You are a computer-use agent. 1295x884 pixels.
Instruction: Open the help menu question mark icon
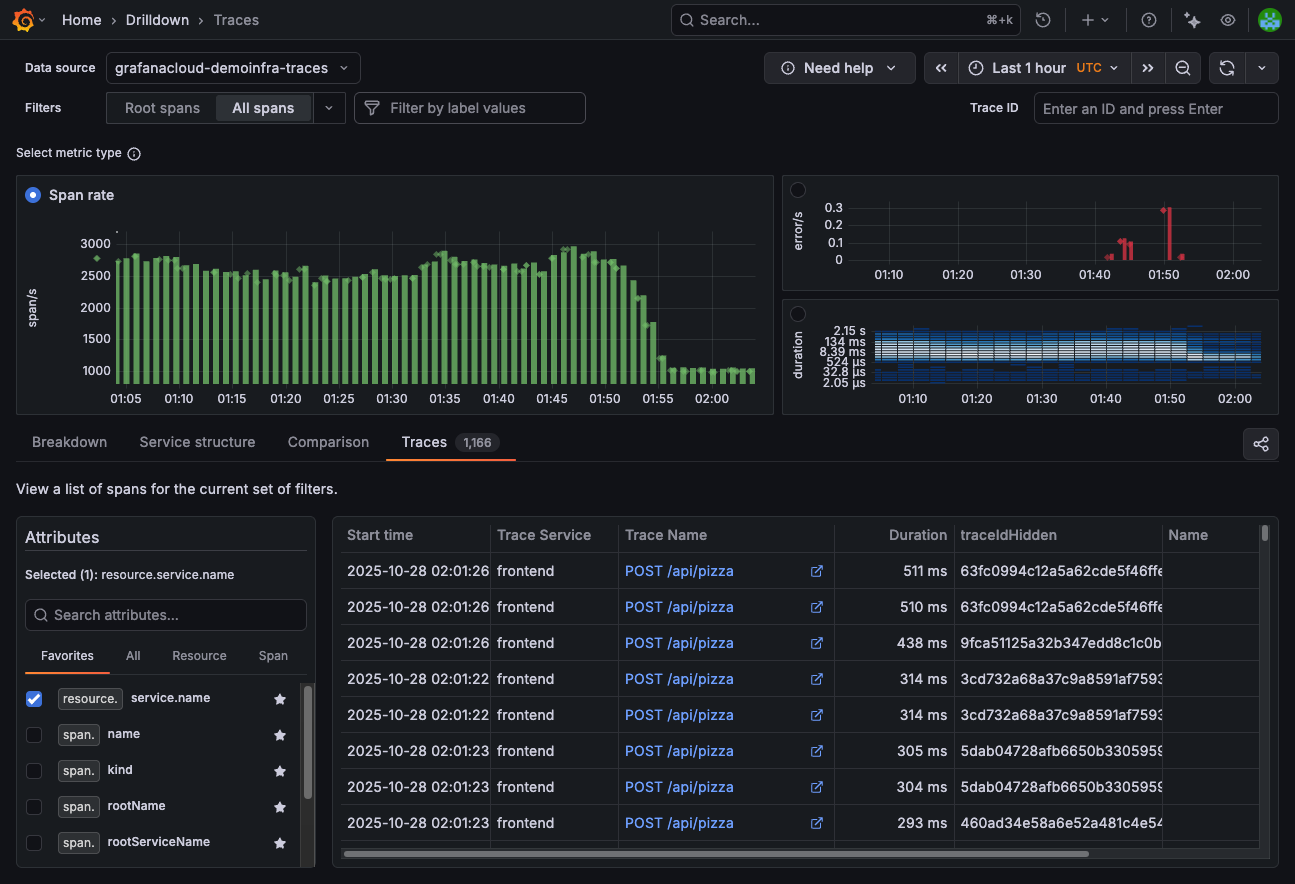(x=1148, y=19)
